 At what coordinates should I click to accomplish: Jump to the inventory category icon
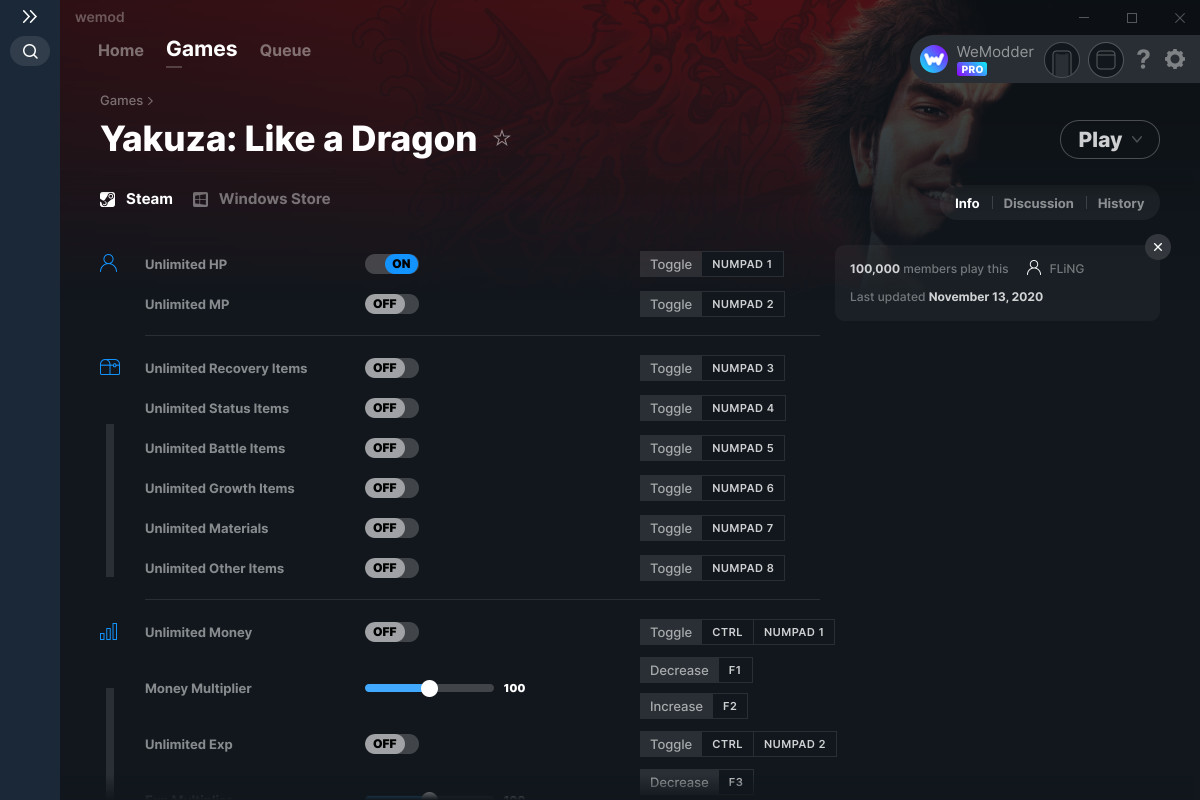click(109, 368)
